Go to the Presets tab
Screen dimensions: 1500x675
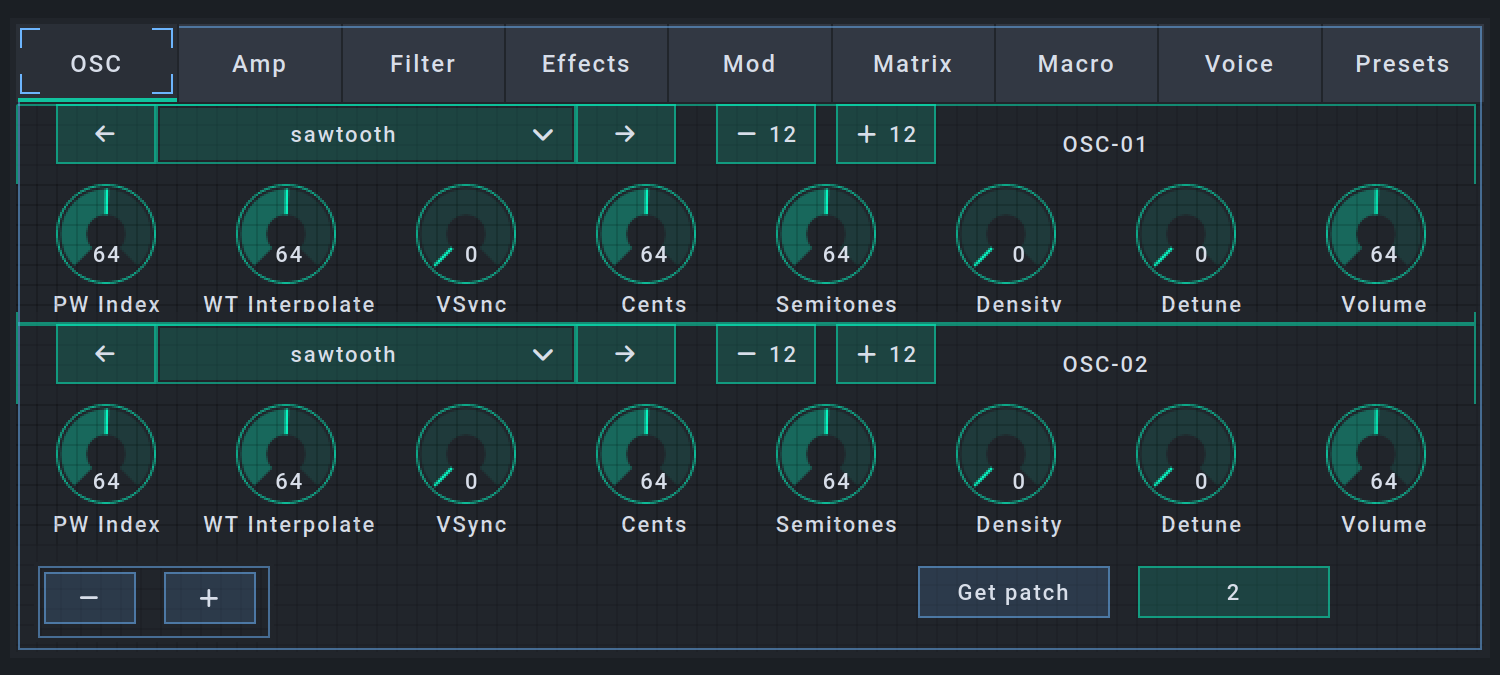[1402, 64]
